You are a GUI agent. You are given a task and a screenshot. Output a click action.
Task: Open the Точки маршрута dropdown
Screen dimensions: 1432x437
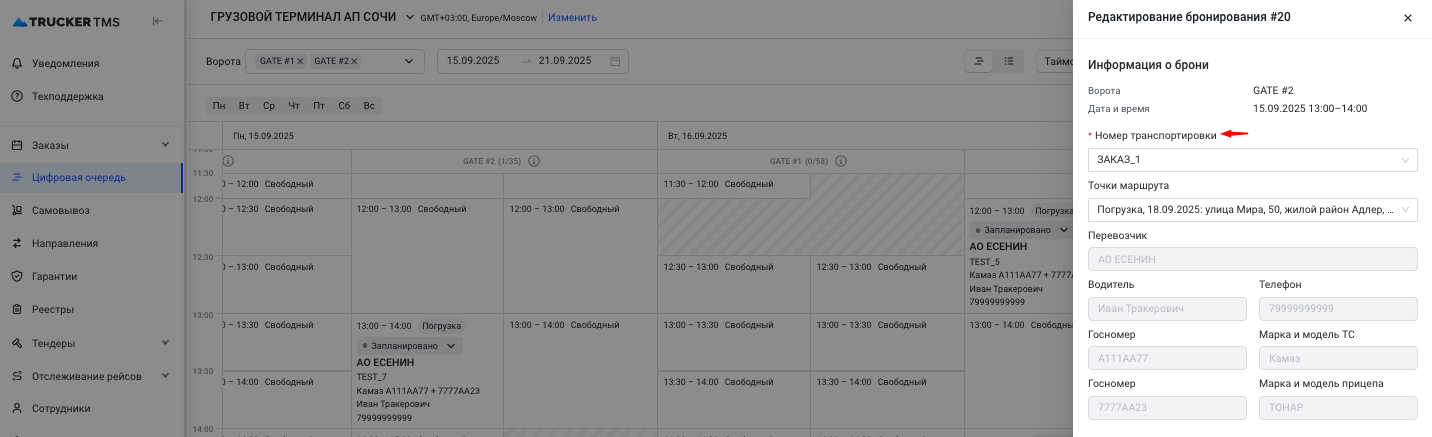click(x=1252, y=209)
